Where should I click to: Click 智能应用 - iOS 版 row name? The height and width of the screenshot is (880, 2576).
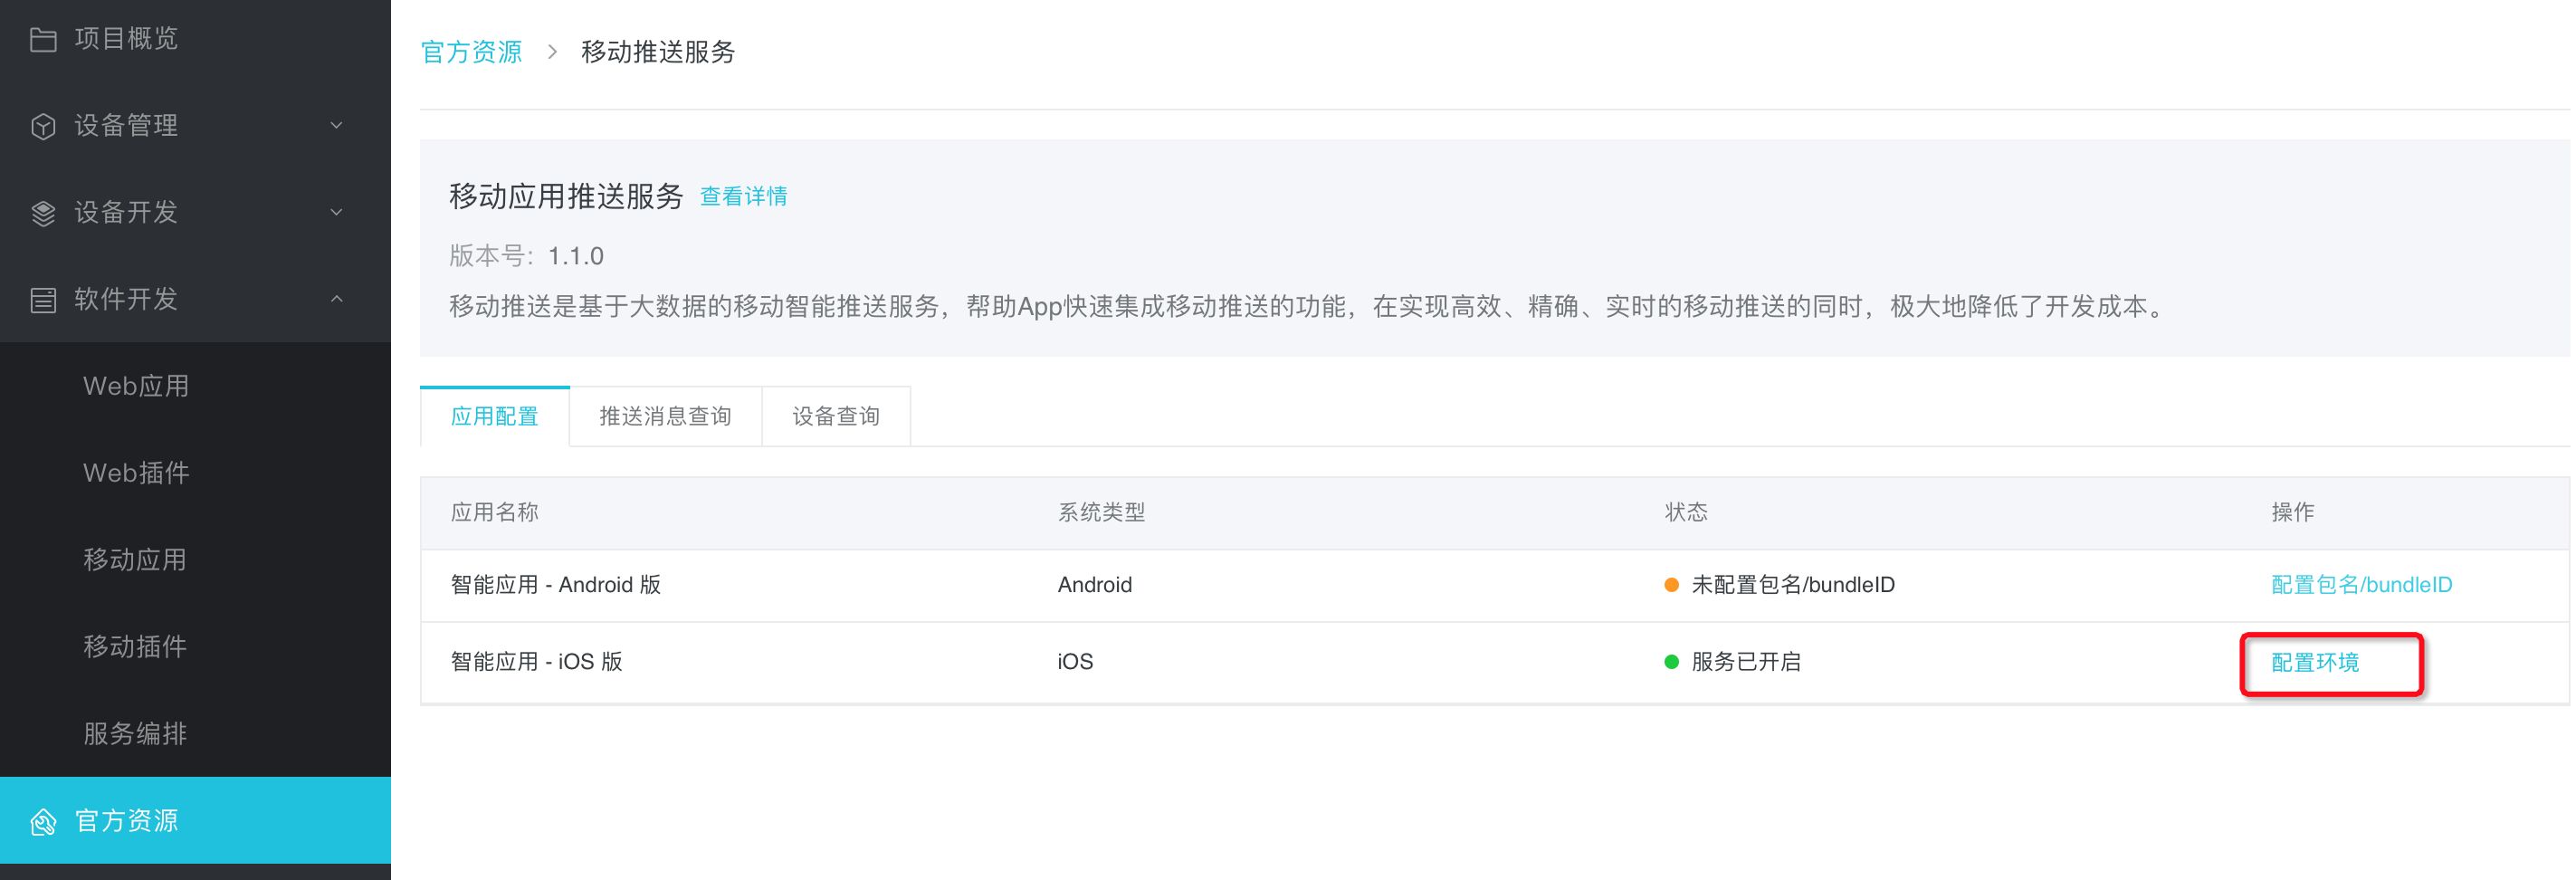pyautogui.click(x=537, y=662)
